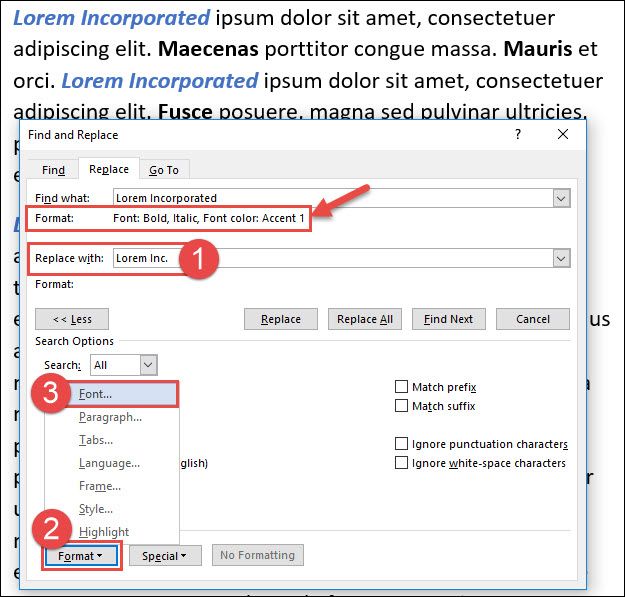Choose Language... from the Format menu
Screen dimensions: 625x597
click(x=112, y=463)
